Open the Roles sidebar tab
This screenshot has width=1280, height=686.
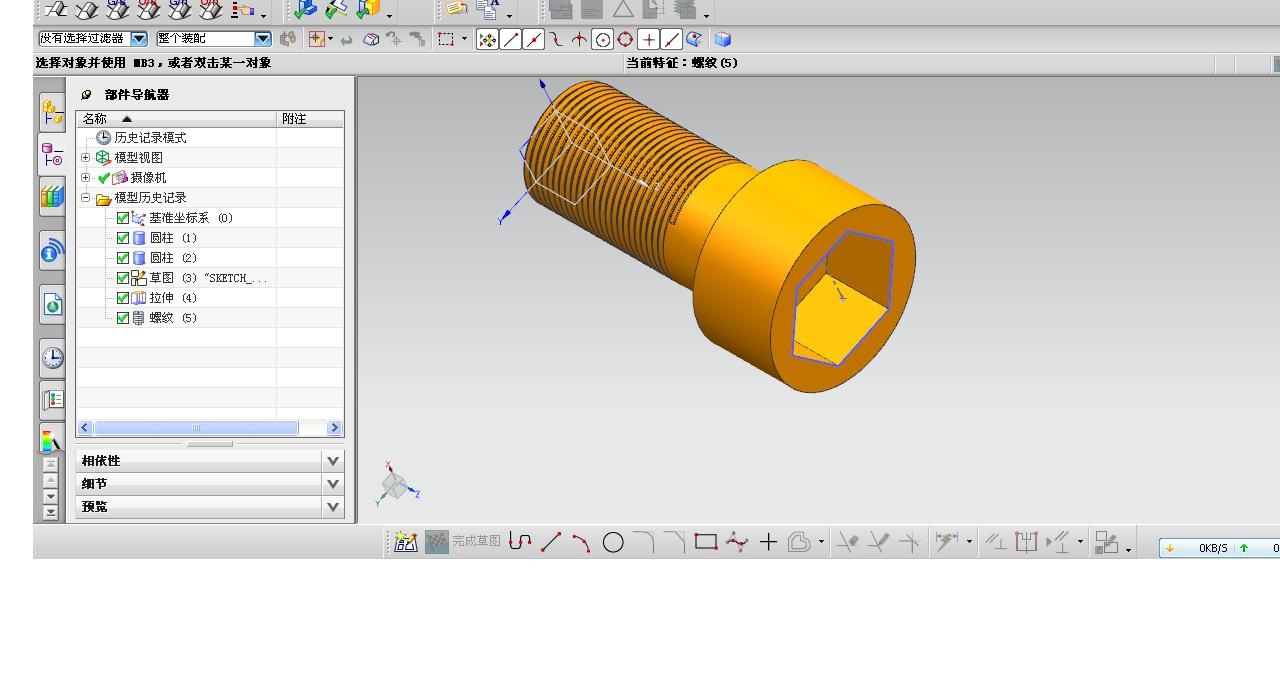point(52,400)
